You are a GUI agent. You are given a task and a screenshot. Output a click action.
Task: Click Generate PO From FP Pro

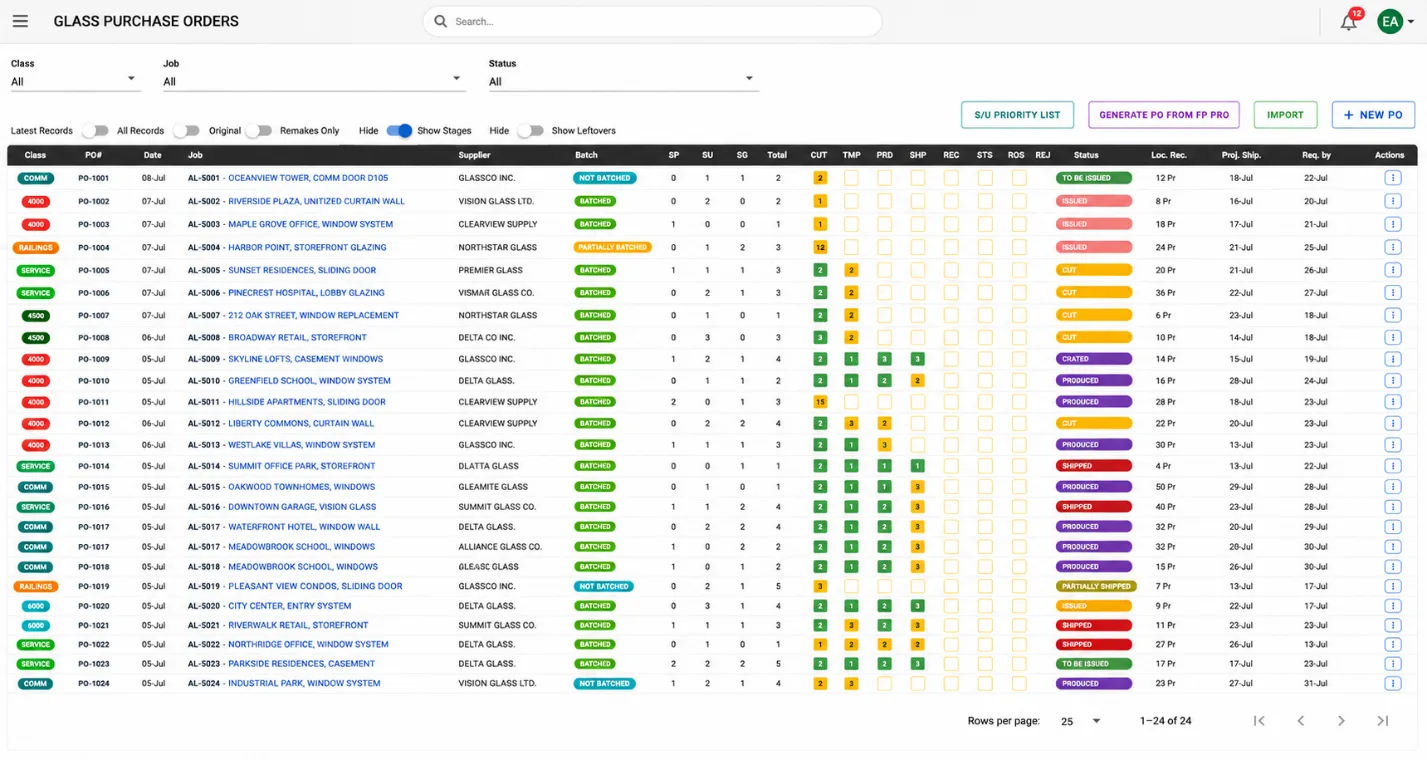pos(1164,115)
